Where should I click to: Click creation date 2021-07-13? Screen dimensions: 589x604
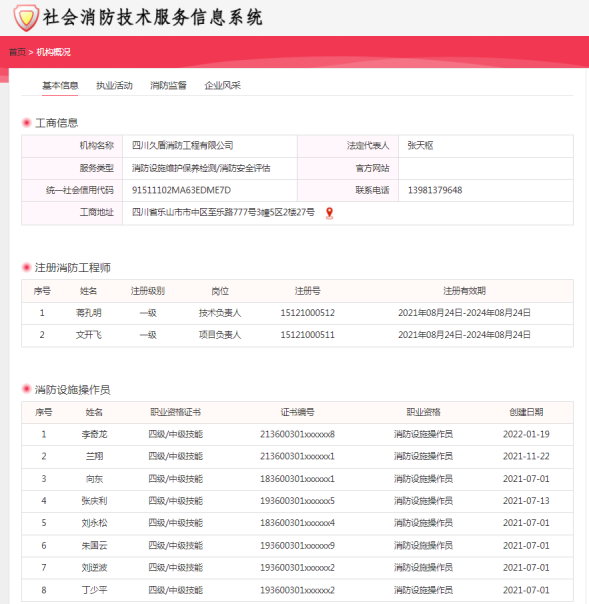pyautogui.click(x=526, y=501)
